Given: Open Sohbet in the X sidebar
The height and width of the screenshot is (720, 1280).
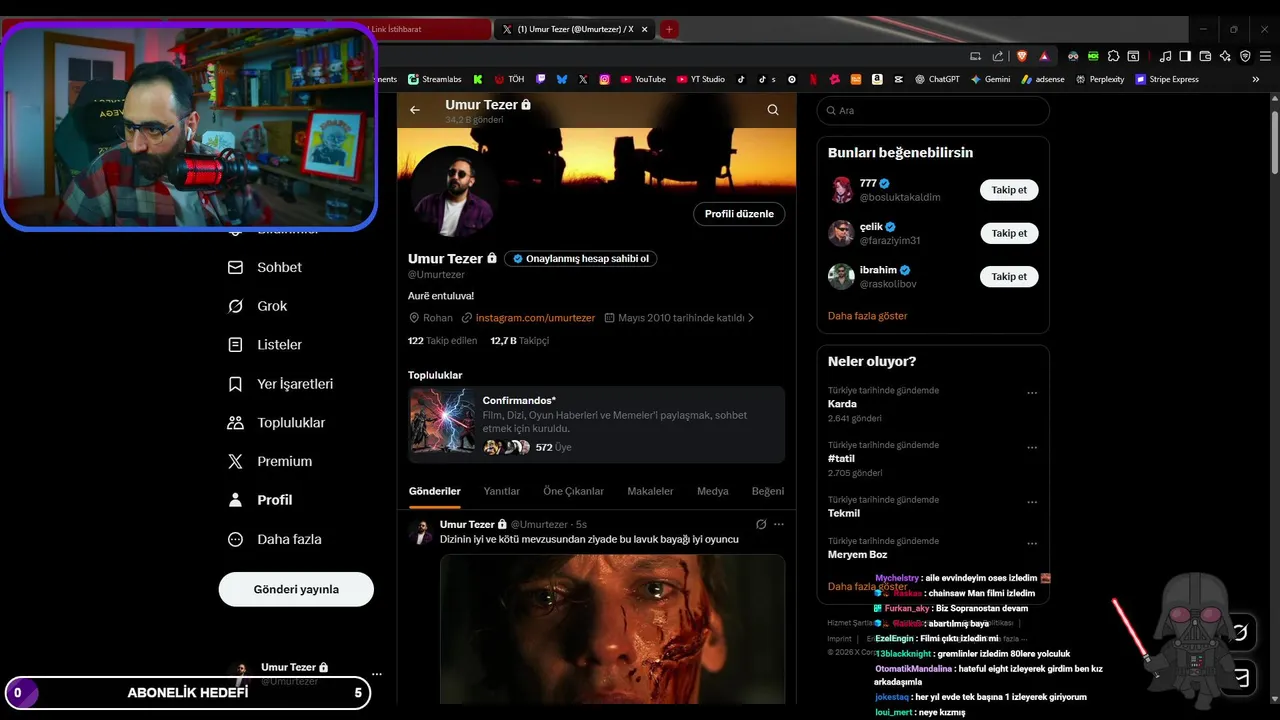Looking at the screenshot, I should 265,267.
